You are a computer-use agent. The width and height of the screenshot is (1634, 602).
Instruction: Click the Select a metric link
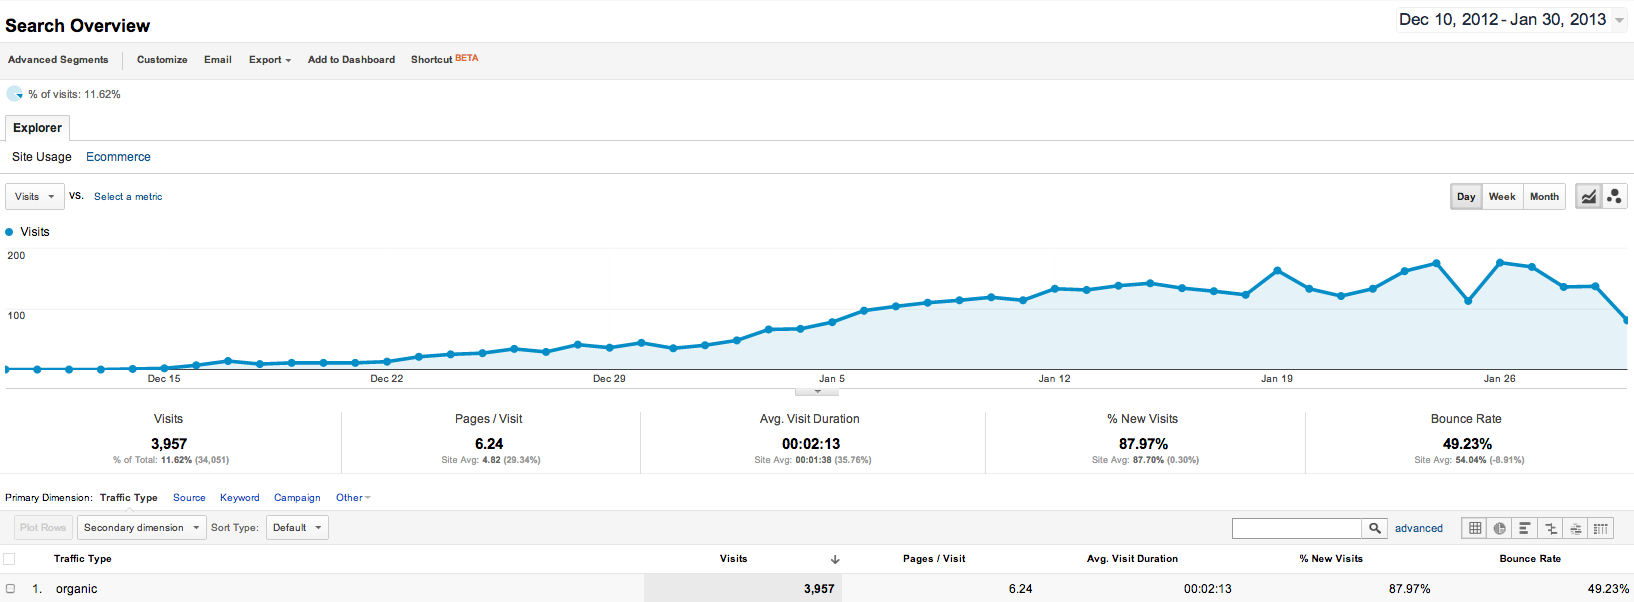point(128,197)
